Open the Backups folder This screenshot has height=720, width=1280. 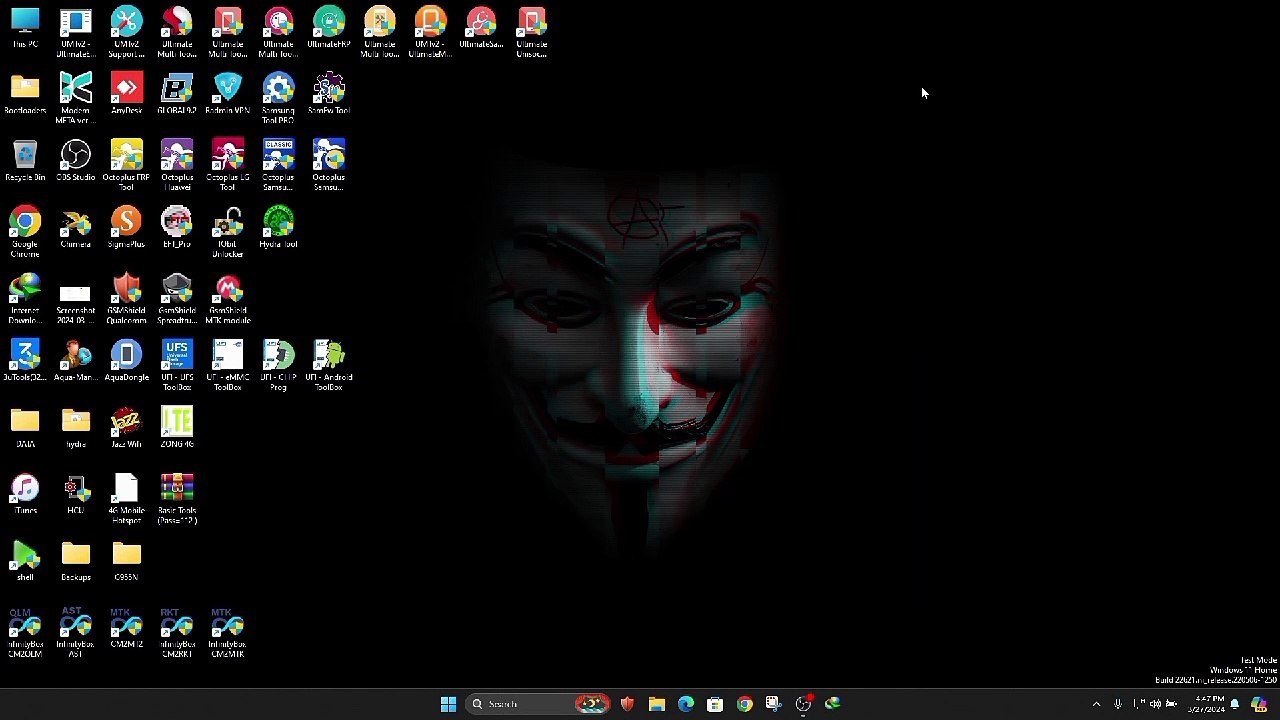[75, 562]
